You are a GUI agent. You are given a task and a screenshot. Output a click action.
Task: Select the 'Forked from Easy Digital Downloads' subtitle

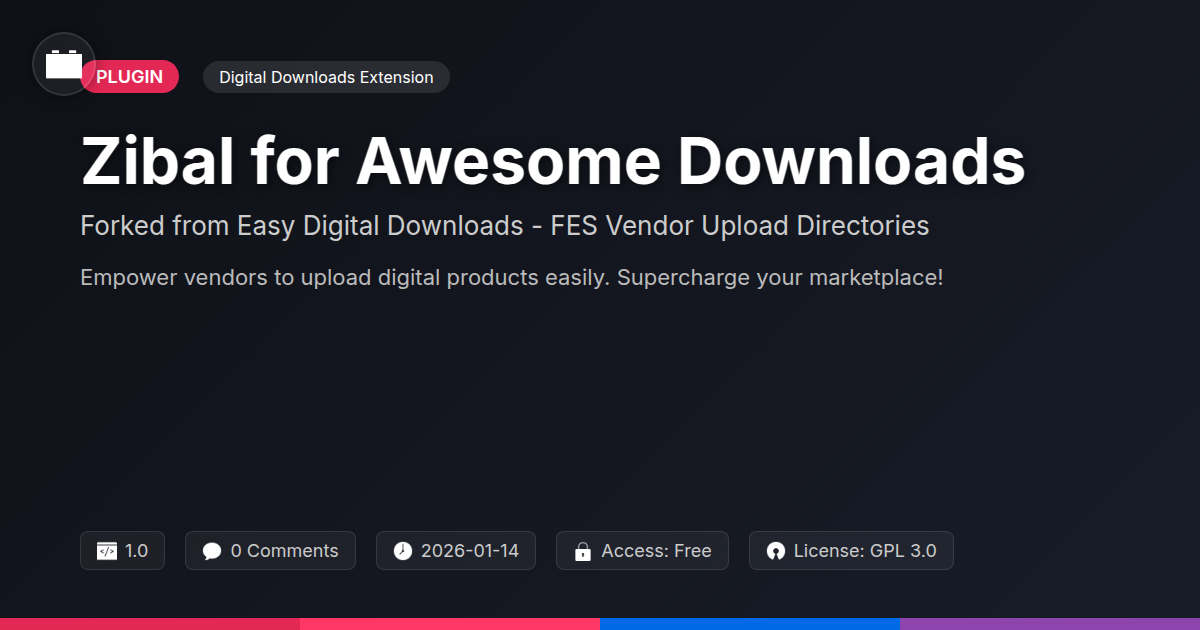pos(505,225)
